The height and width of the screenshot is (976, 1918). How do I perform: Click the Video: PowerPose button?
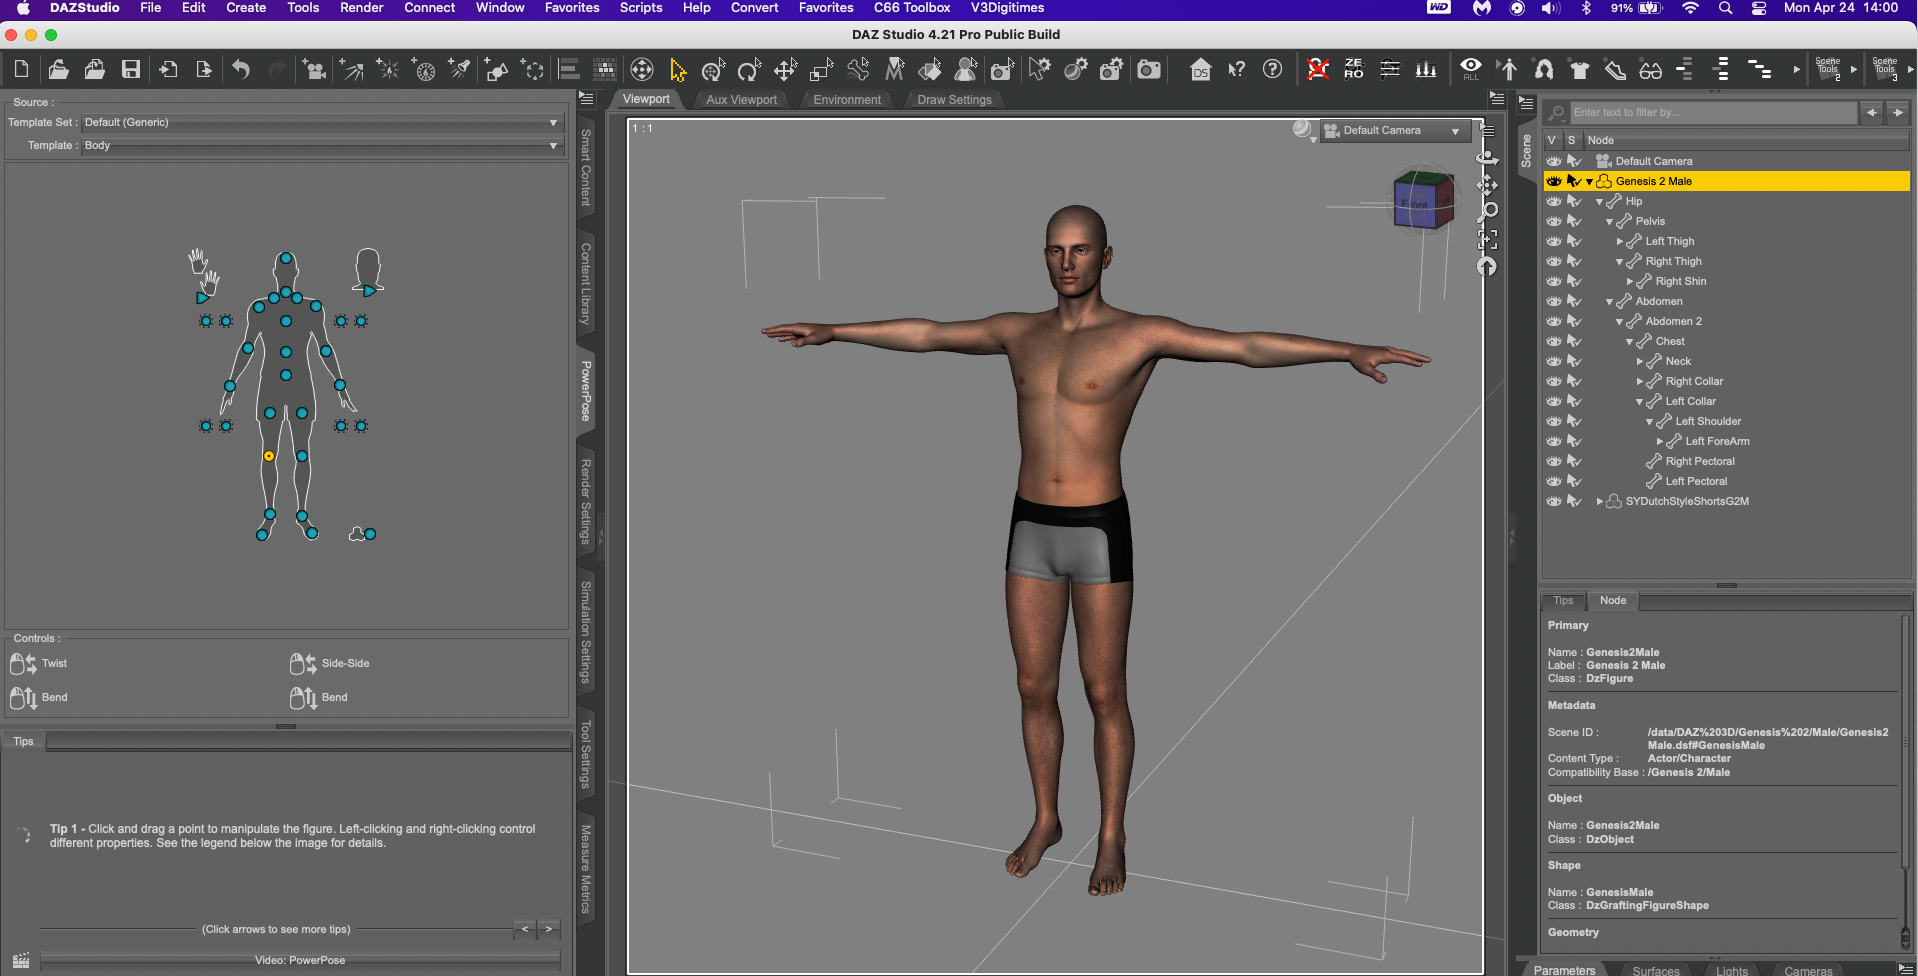coord(300,960)
